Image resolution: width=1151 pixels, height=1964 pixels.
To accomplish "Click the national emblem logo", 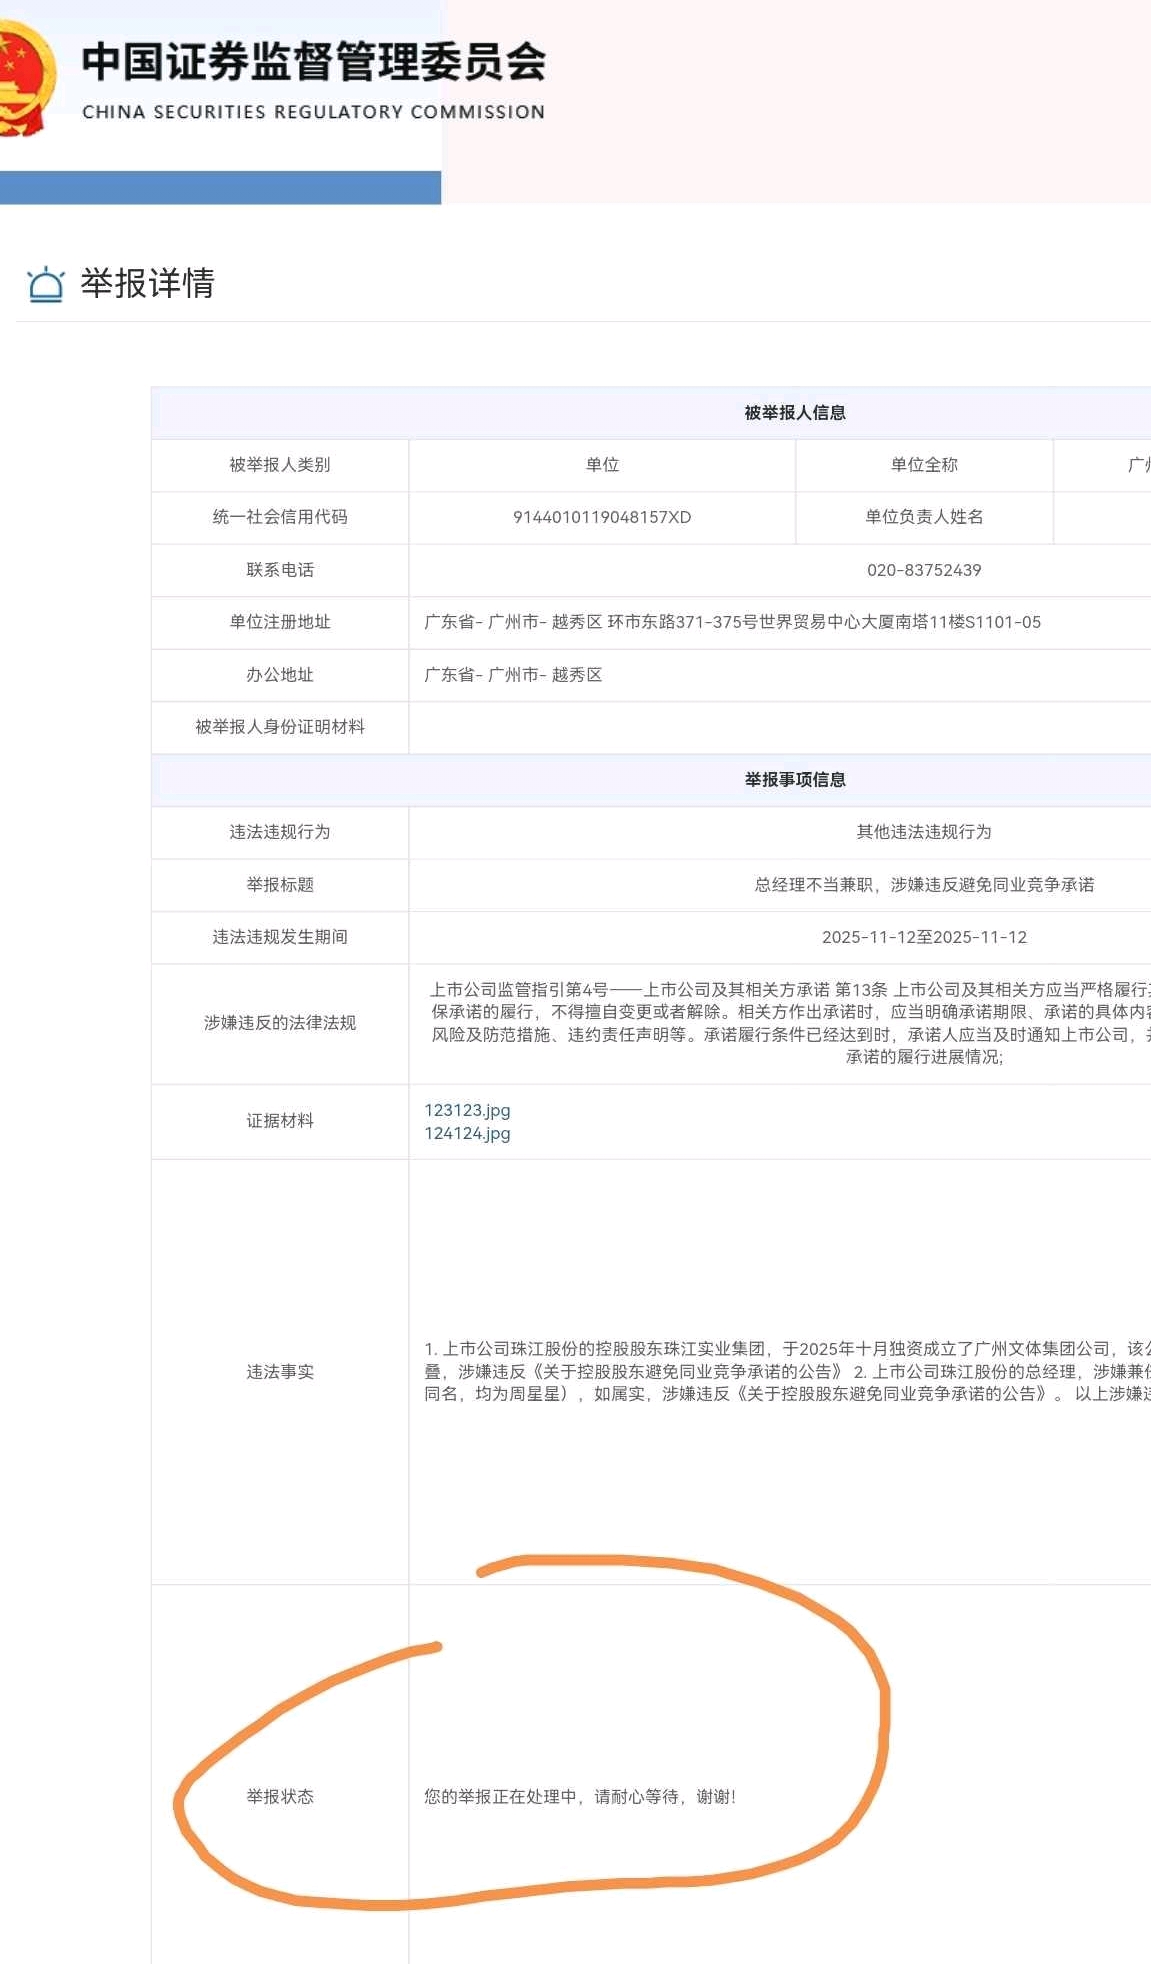I will (x=27, y=77).
